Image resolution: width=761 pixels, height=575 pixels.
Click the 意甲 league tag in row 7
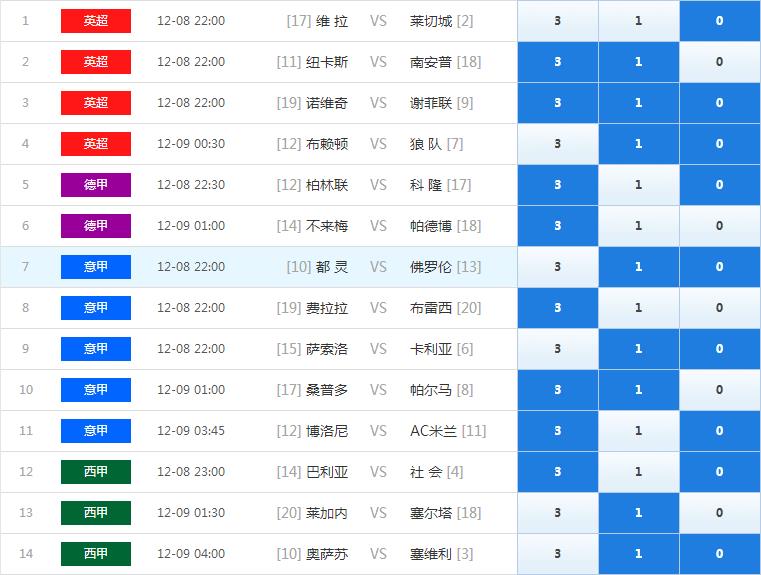coord(96,267)
